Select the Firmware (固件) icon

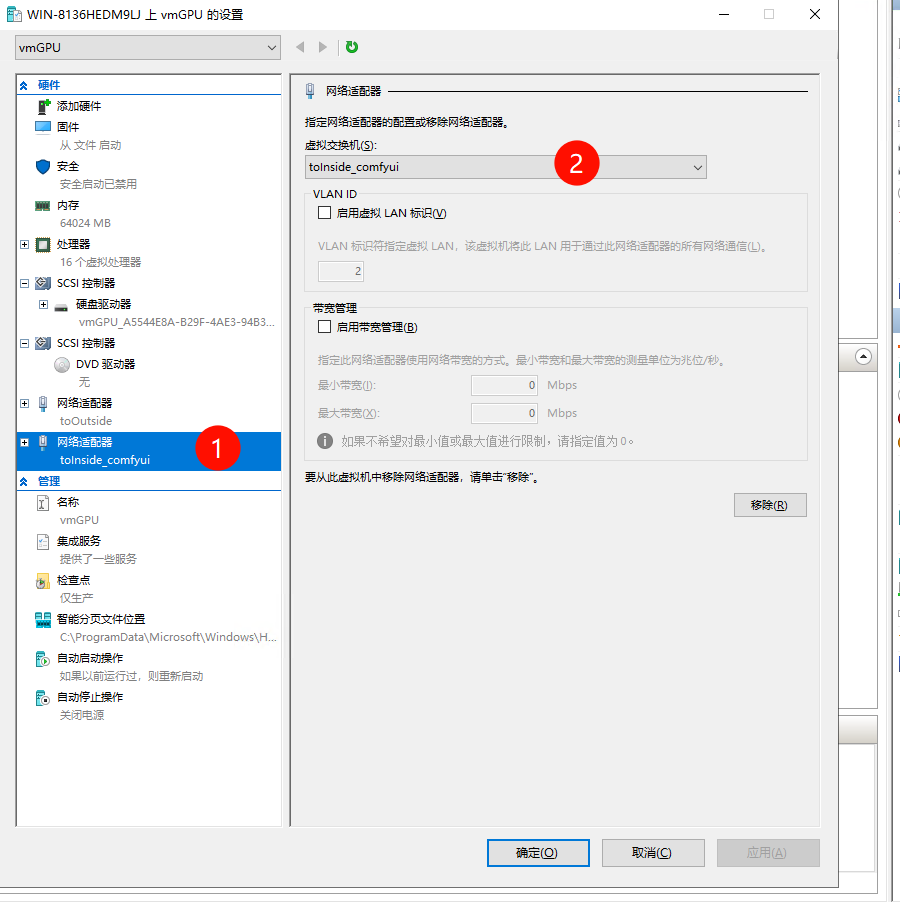tap(43, 127)
